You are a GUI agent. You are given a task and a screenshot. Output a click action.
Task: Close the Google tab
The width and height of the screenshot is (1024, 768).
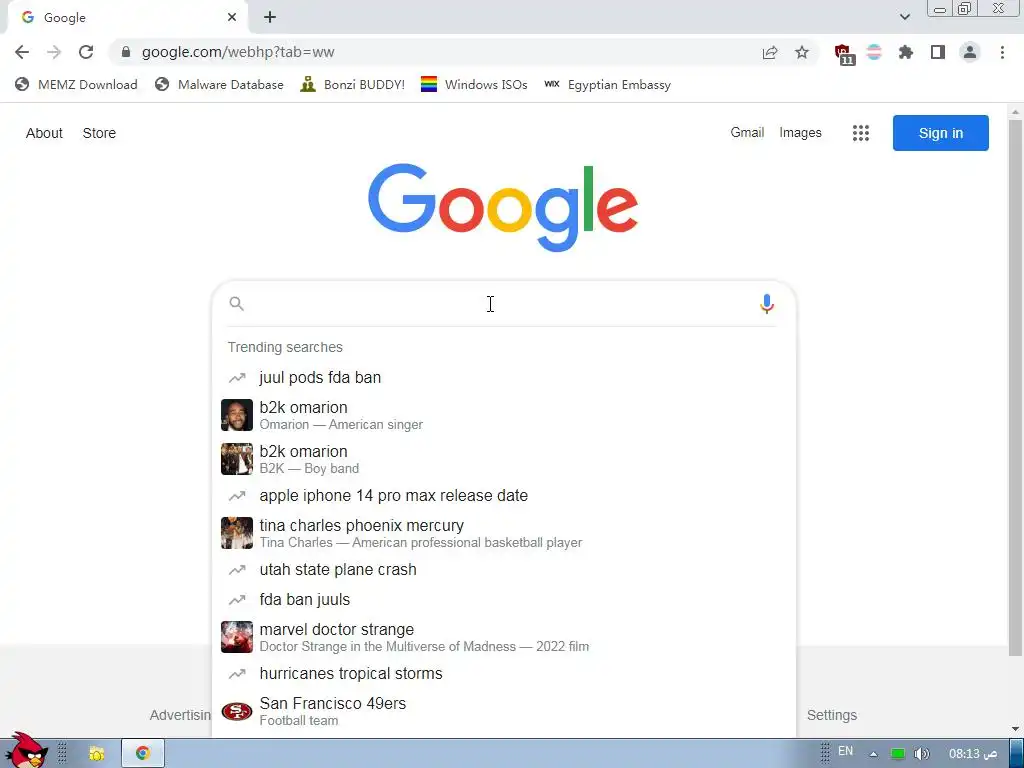point(232,18)
